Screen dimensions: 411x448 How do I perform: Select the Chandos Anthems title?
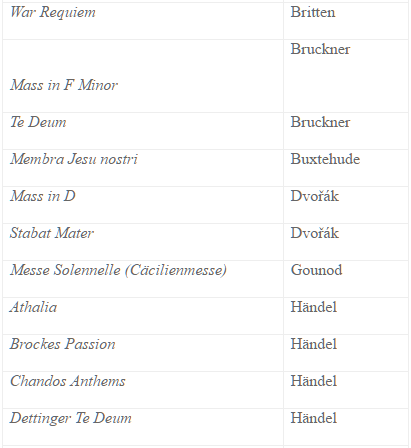(x=68, y=381)
